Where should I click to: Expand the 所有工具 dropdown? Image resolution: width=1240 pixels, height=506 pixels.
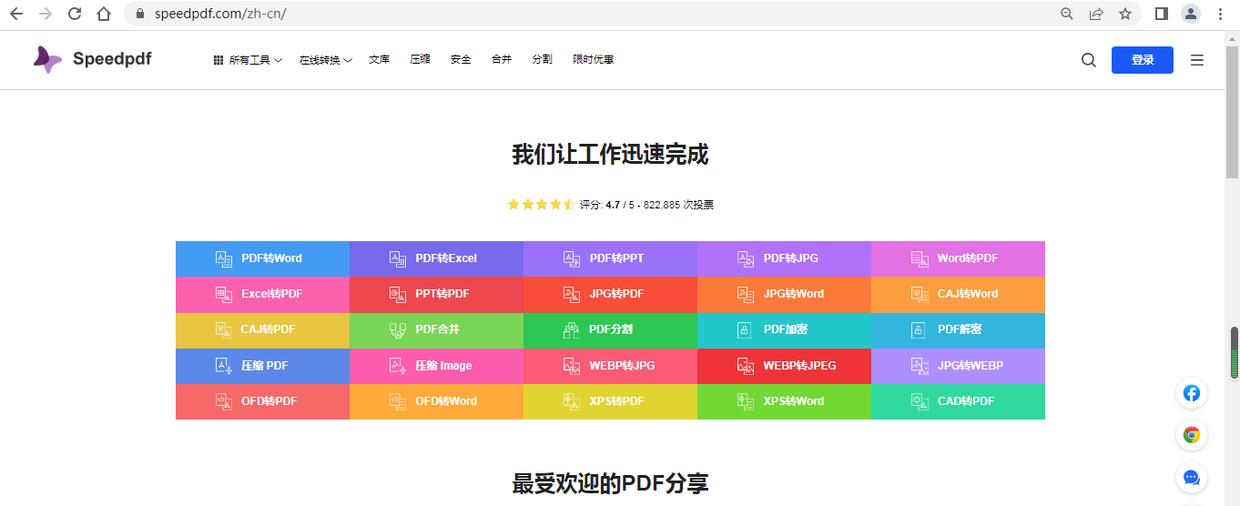[248, 60]
